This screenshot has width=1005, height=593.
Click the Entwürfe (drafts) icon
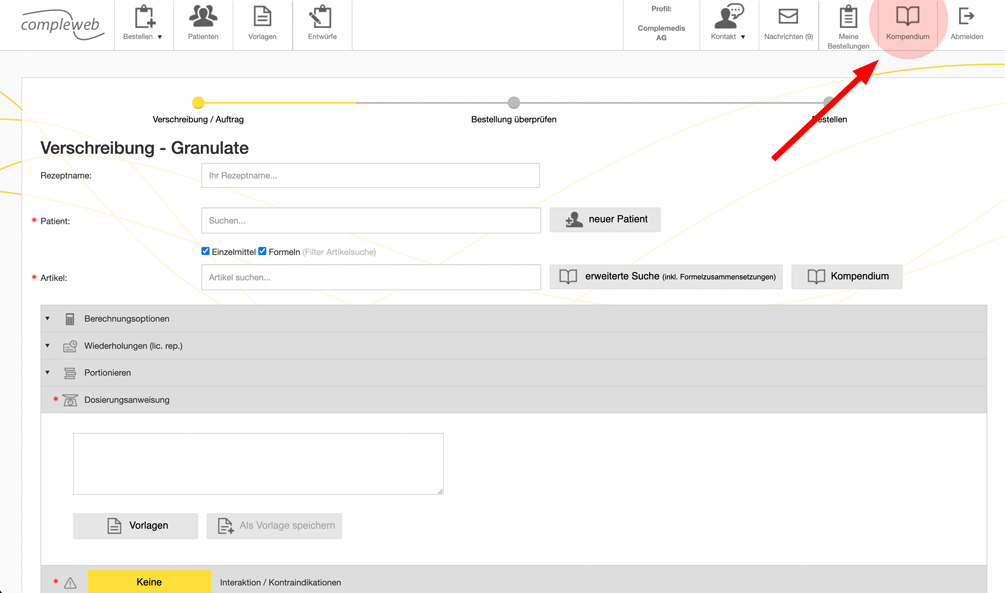[x=322, y=22]
